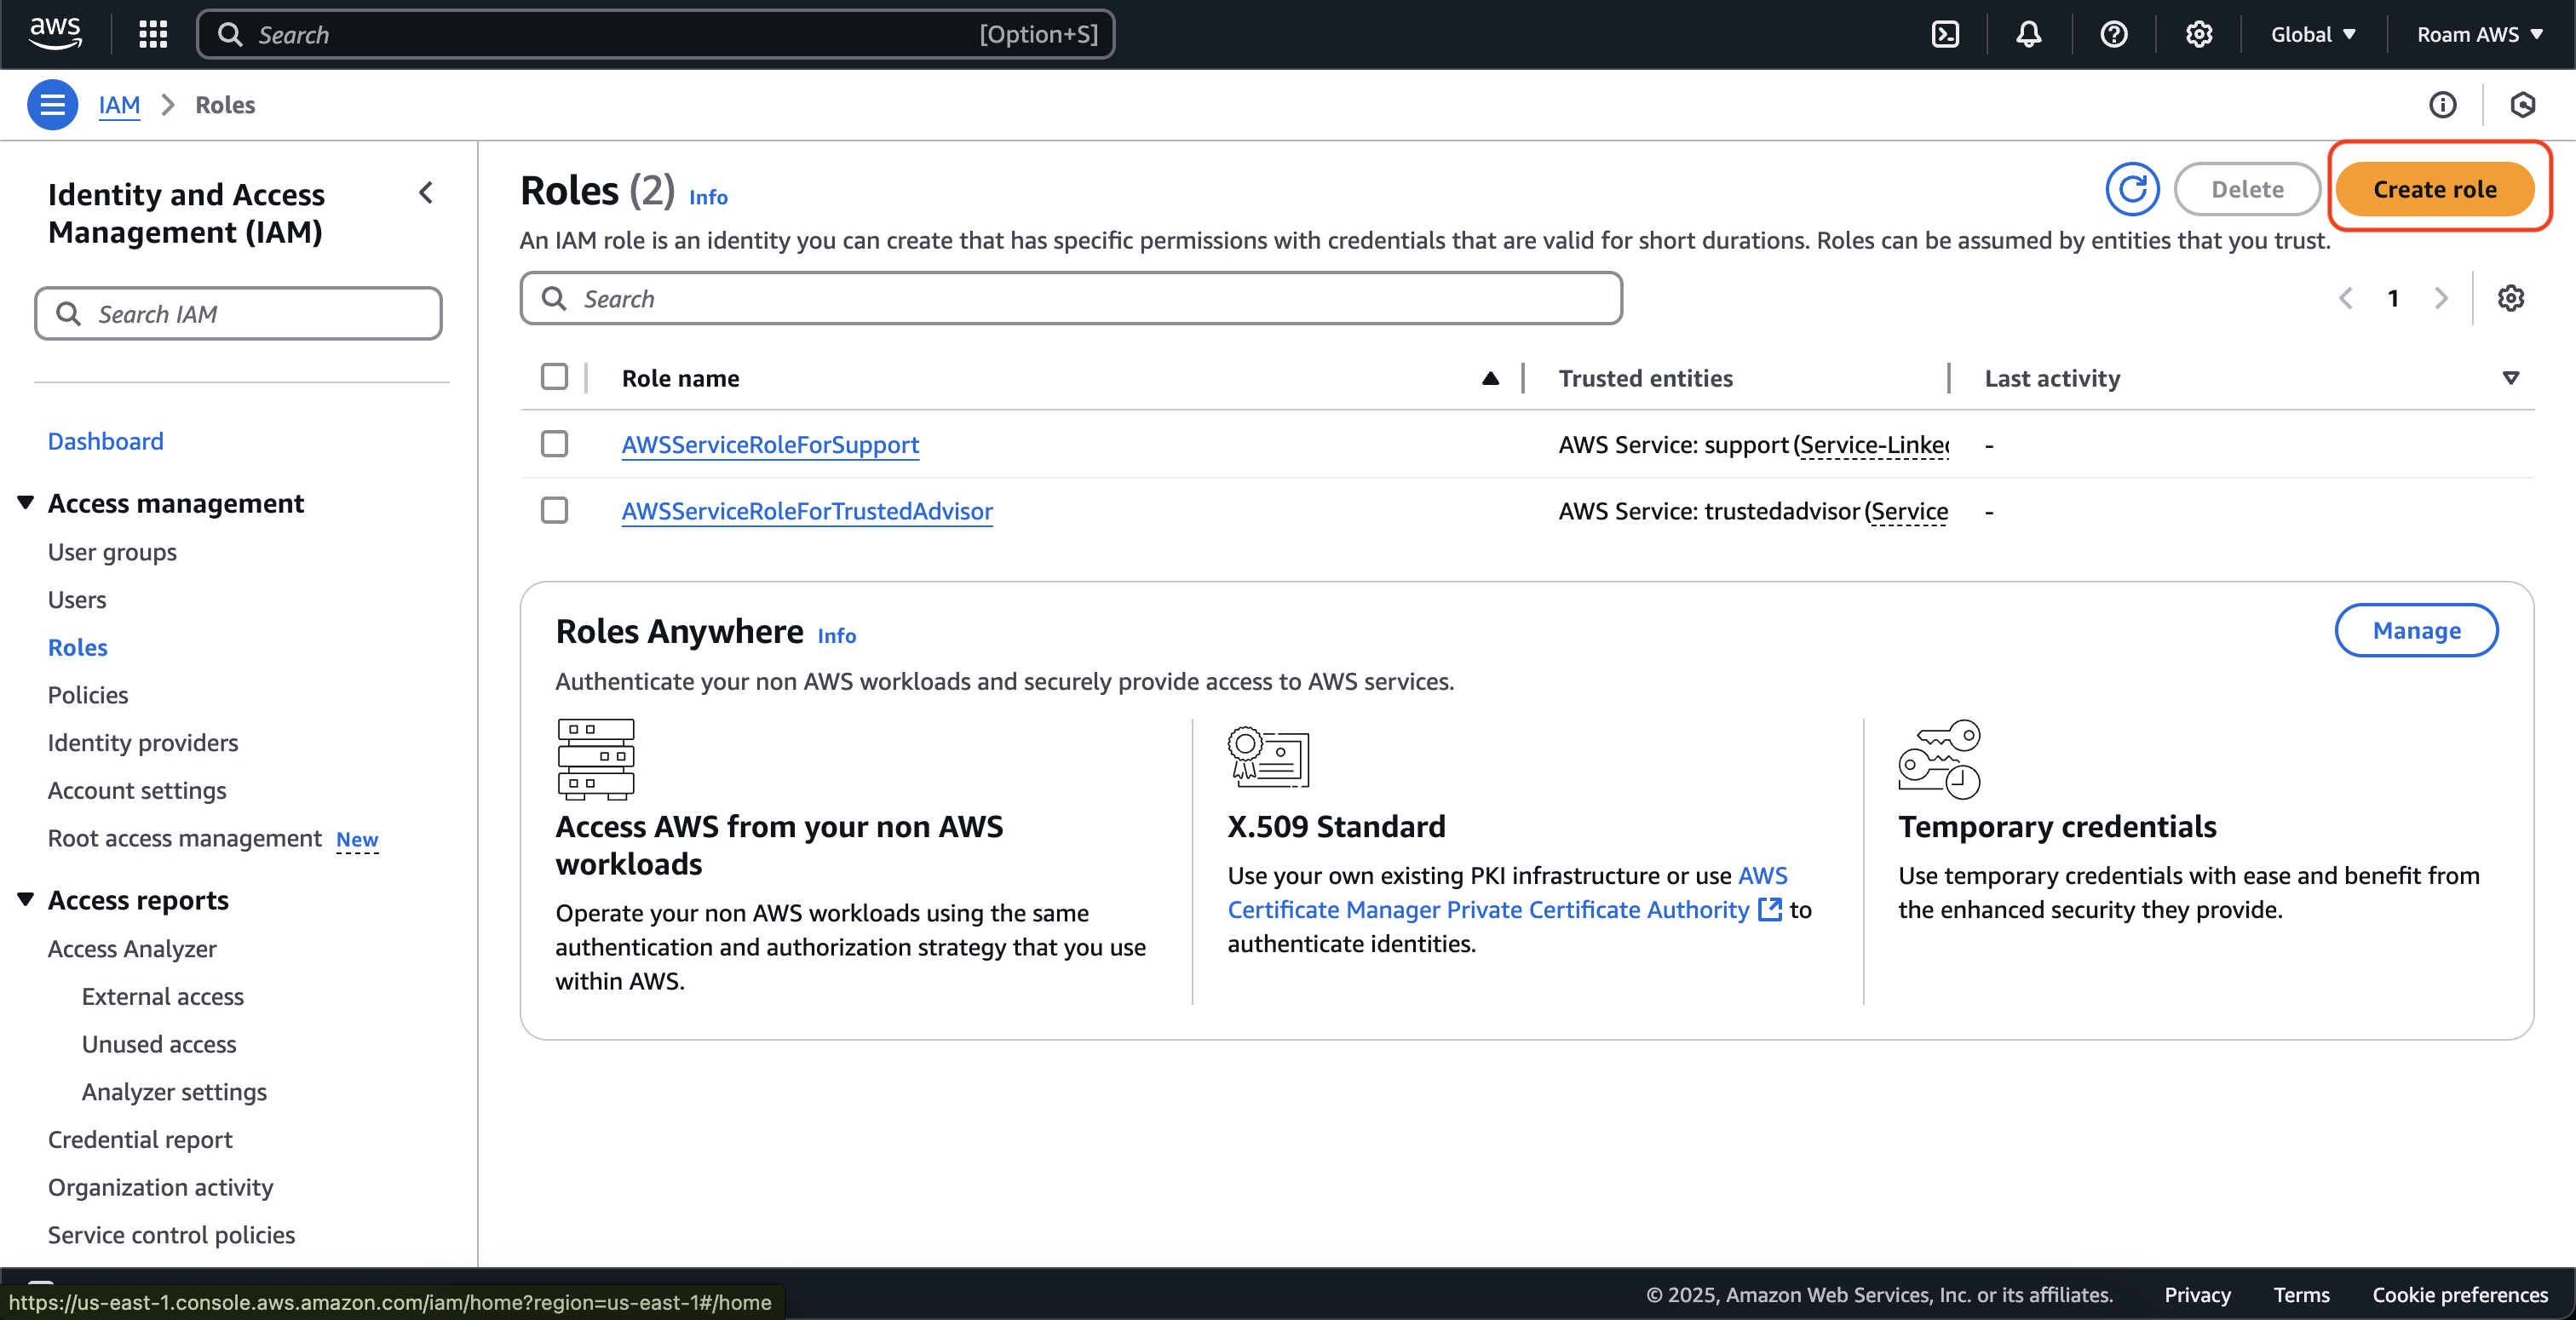Open Root access management in the sidebar
2576x1320 pixels.
point(185,838)
